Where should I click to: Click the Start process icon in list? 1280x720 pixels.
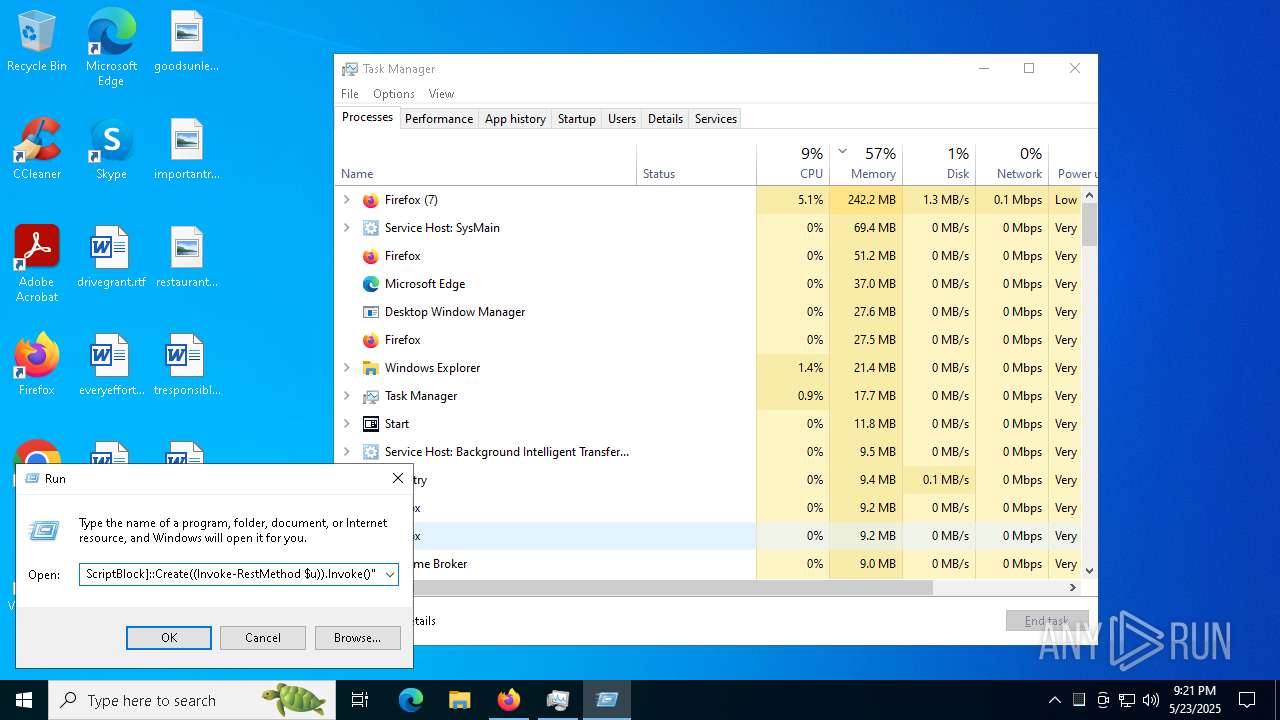click(371, 424)
